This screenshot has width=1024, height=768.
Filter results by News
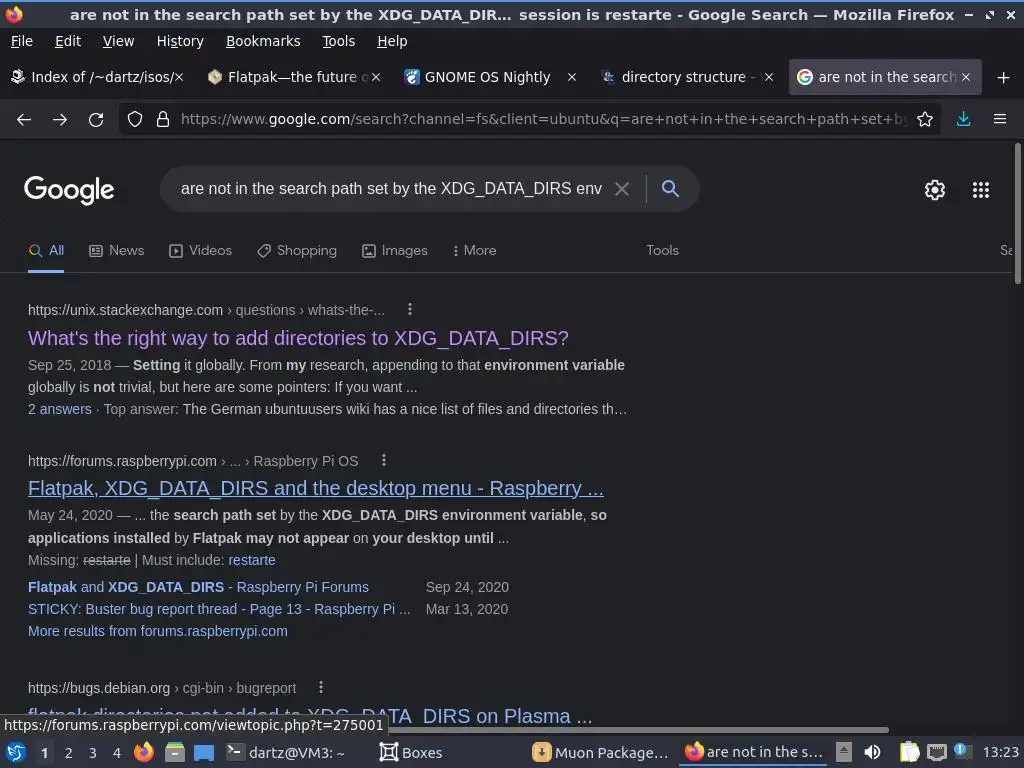116,251
